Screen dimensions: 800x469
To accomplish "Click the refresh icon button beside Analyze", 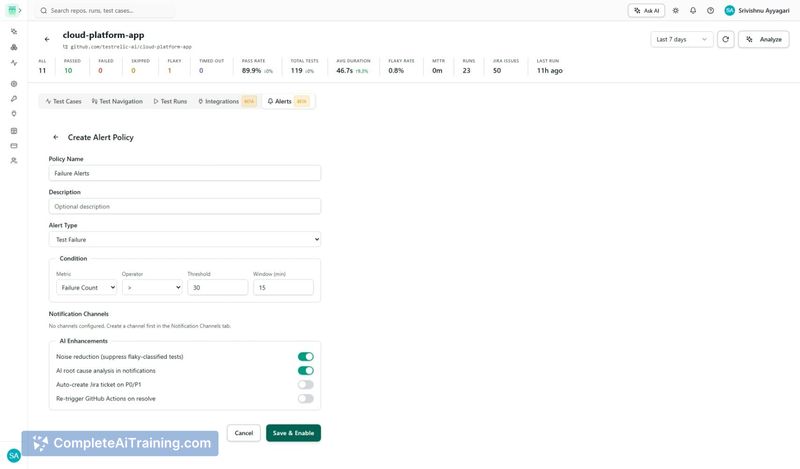I will click(725, 39).
